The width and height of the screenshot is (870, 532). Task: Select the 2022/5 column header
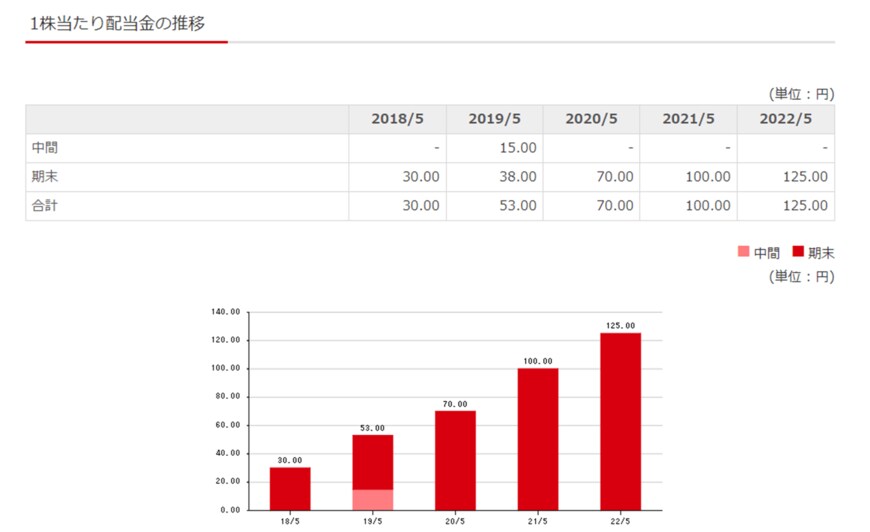tap(785, 119)
